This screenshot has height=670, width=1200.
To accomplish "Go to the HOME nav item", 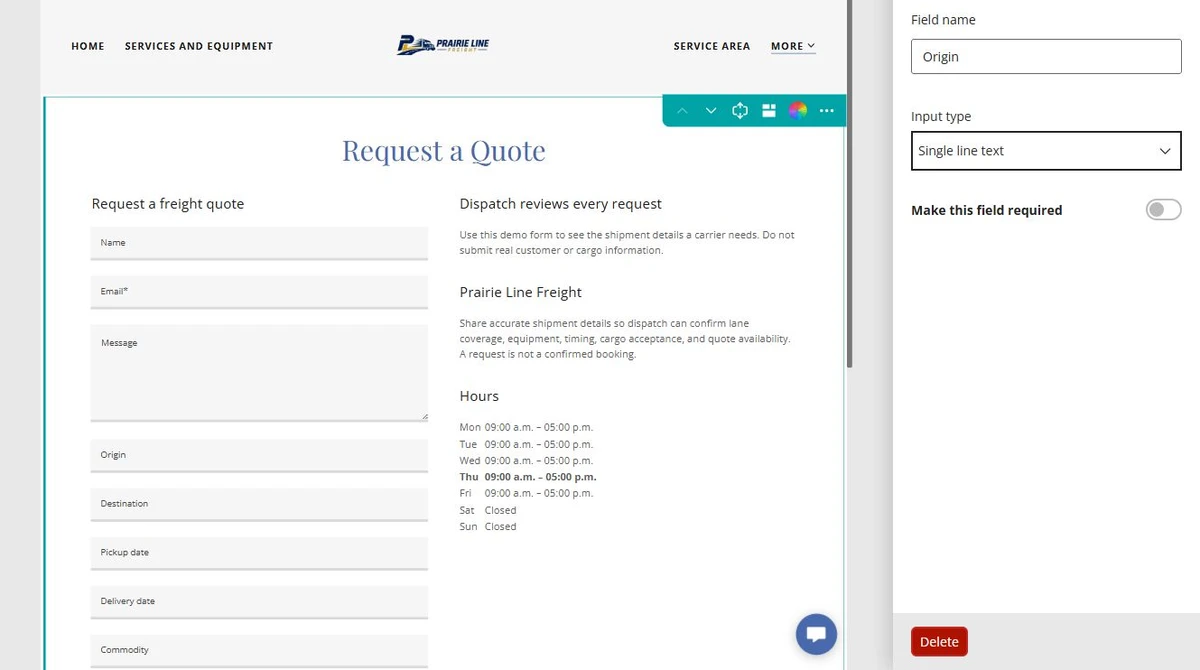I will 88,46.
